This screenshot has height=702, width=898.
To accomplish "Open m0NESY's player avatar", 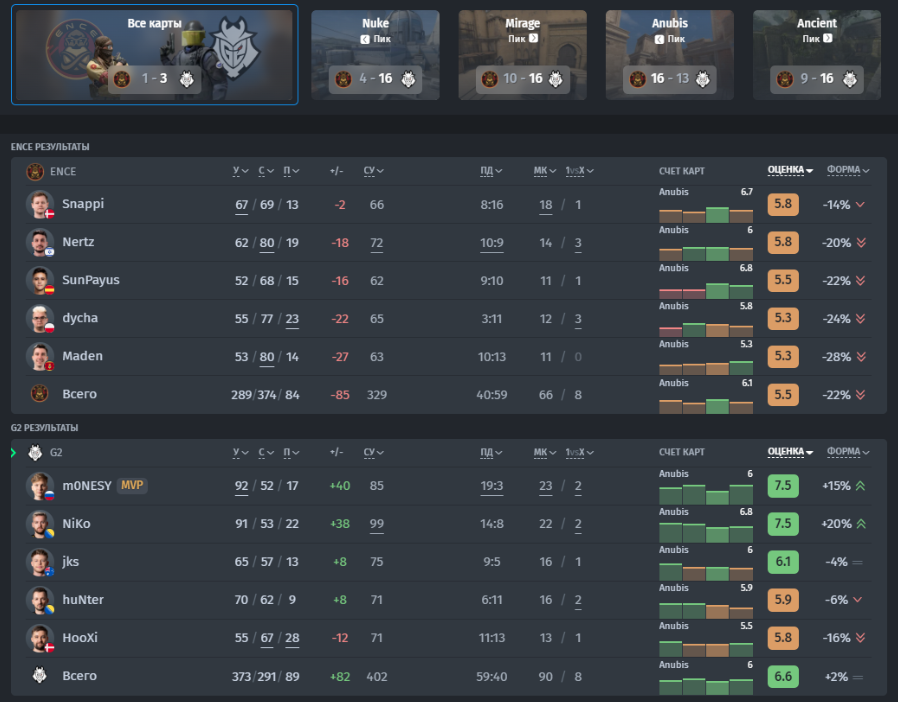I will click(x=40, y=486).
